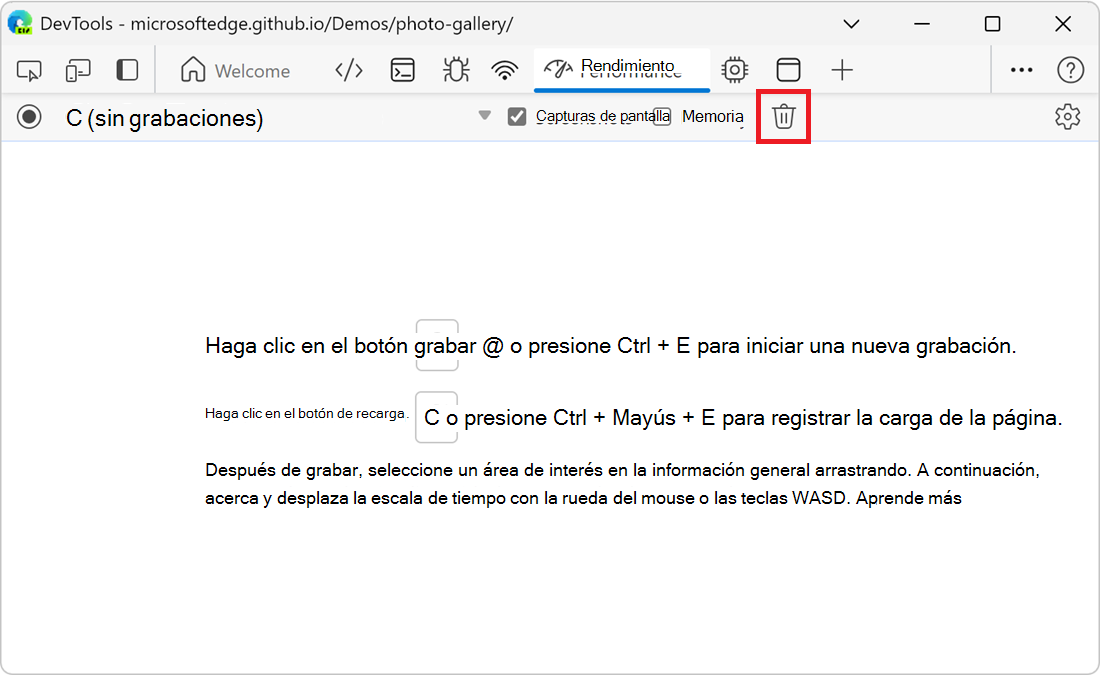Enable the Capturas de pantalla checkbox

pyautogui.click(x=517, y=116)
